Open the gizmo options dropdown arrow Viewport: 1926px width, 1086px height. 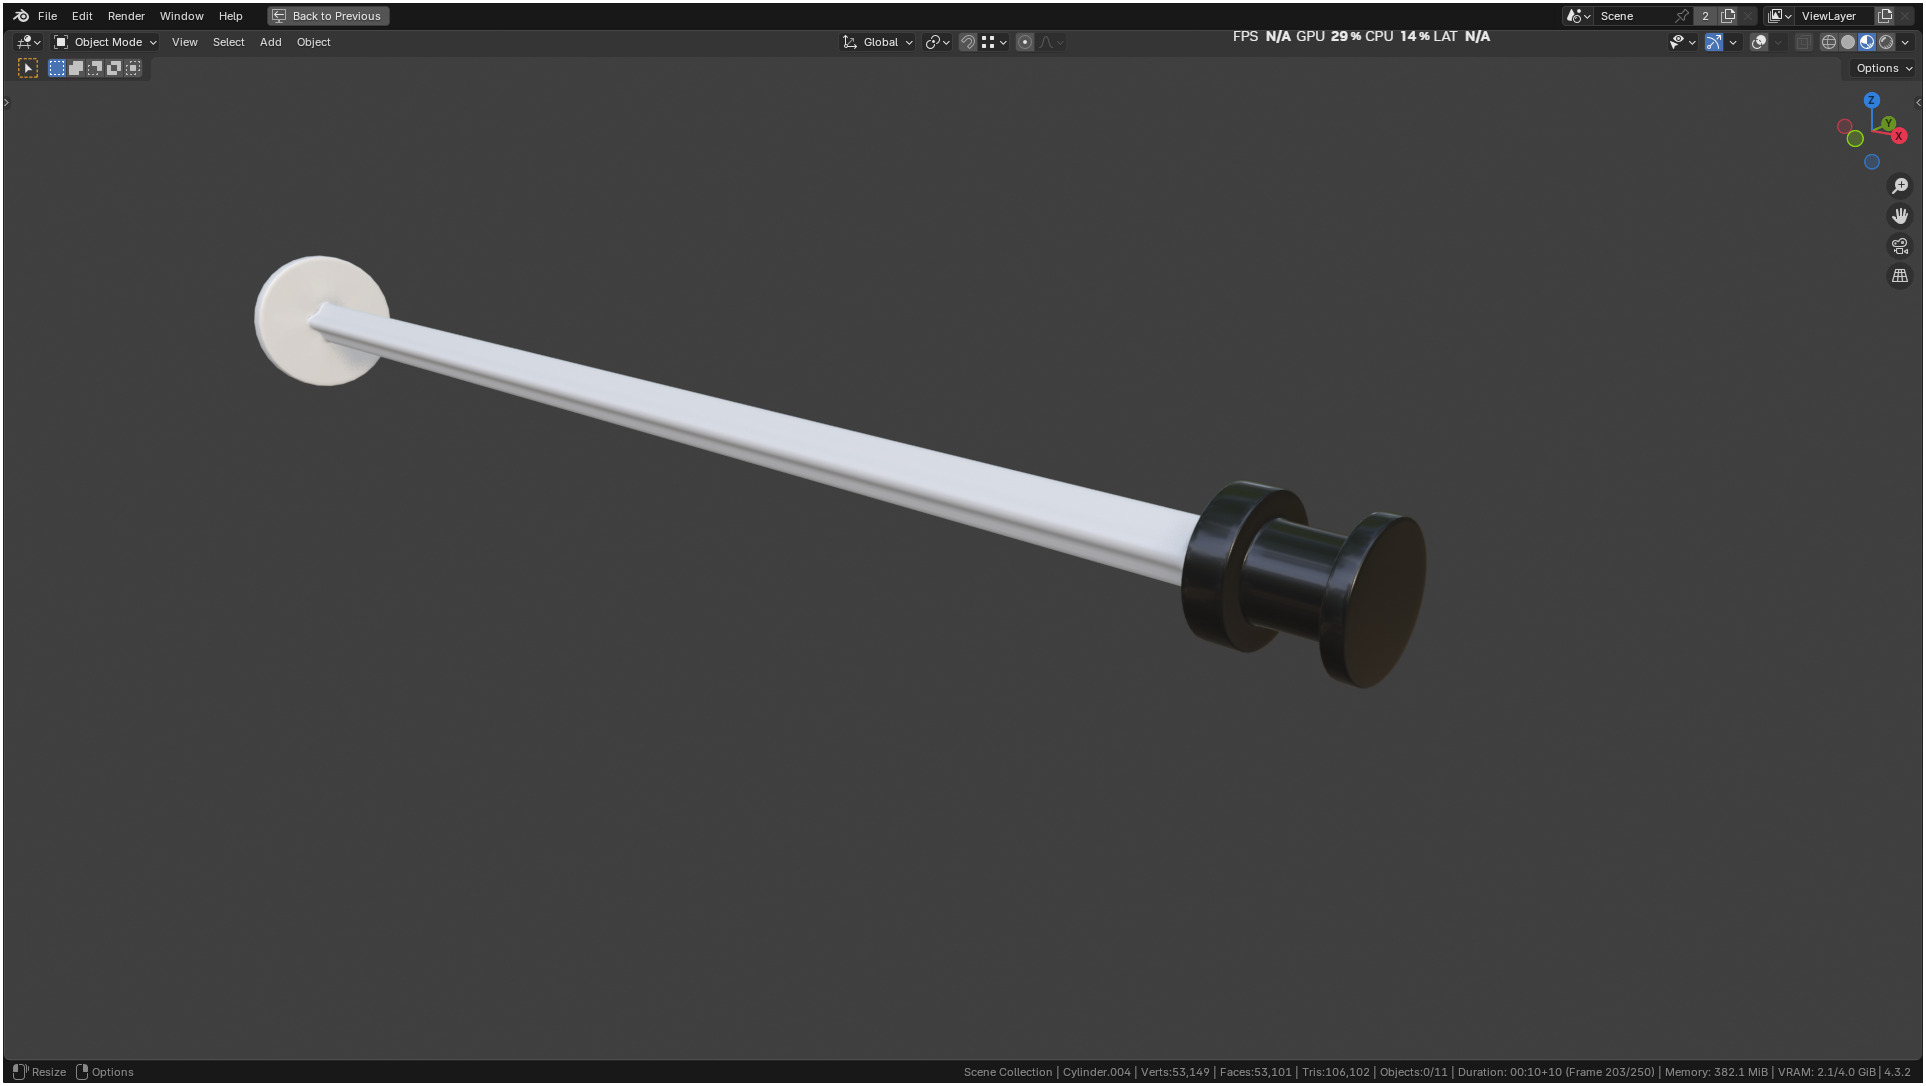(1733, 42)
